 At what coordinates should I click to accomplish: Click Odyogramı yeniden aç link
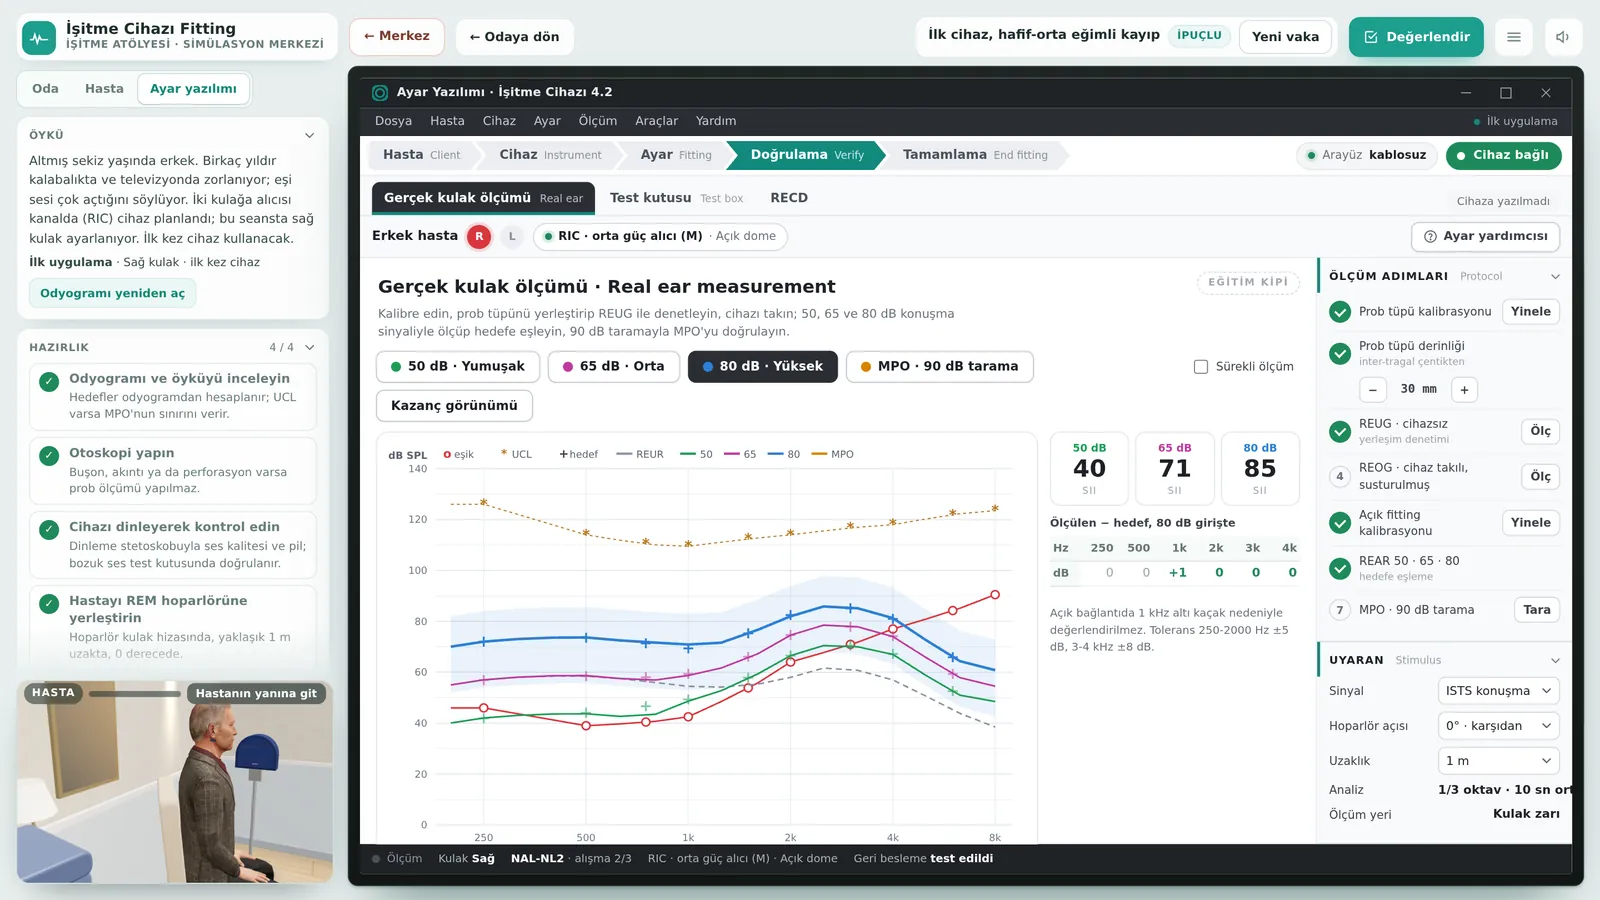pos(112,294)
